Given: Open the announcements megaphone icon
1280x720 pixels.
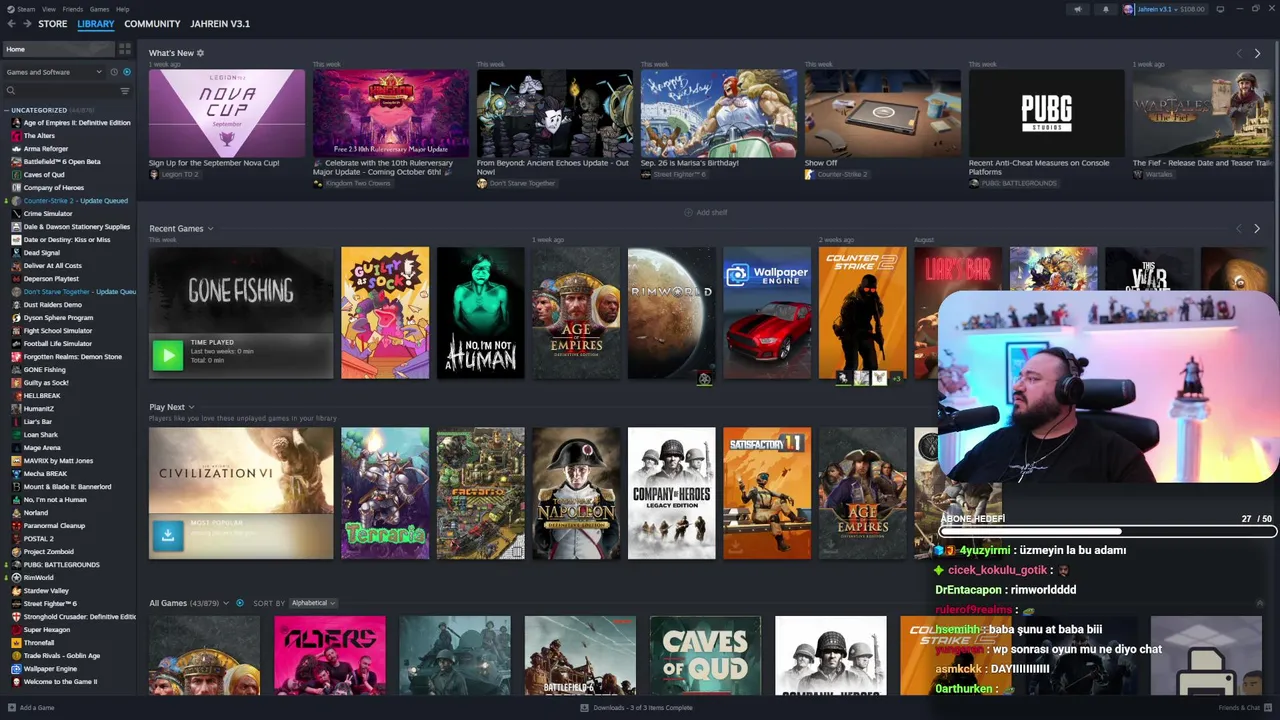Looking at the screenshot, I should (x=1077, y=9).
